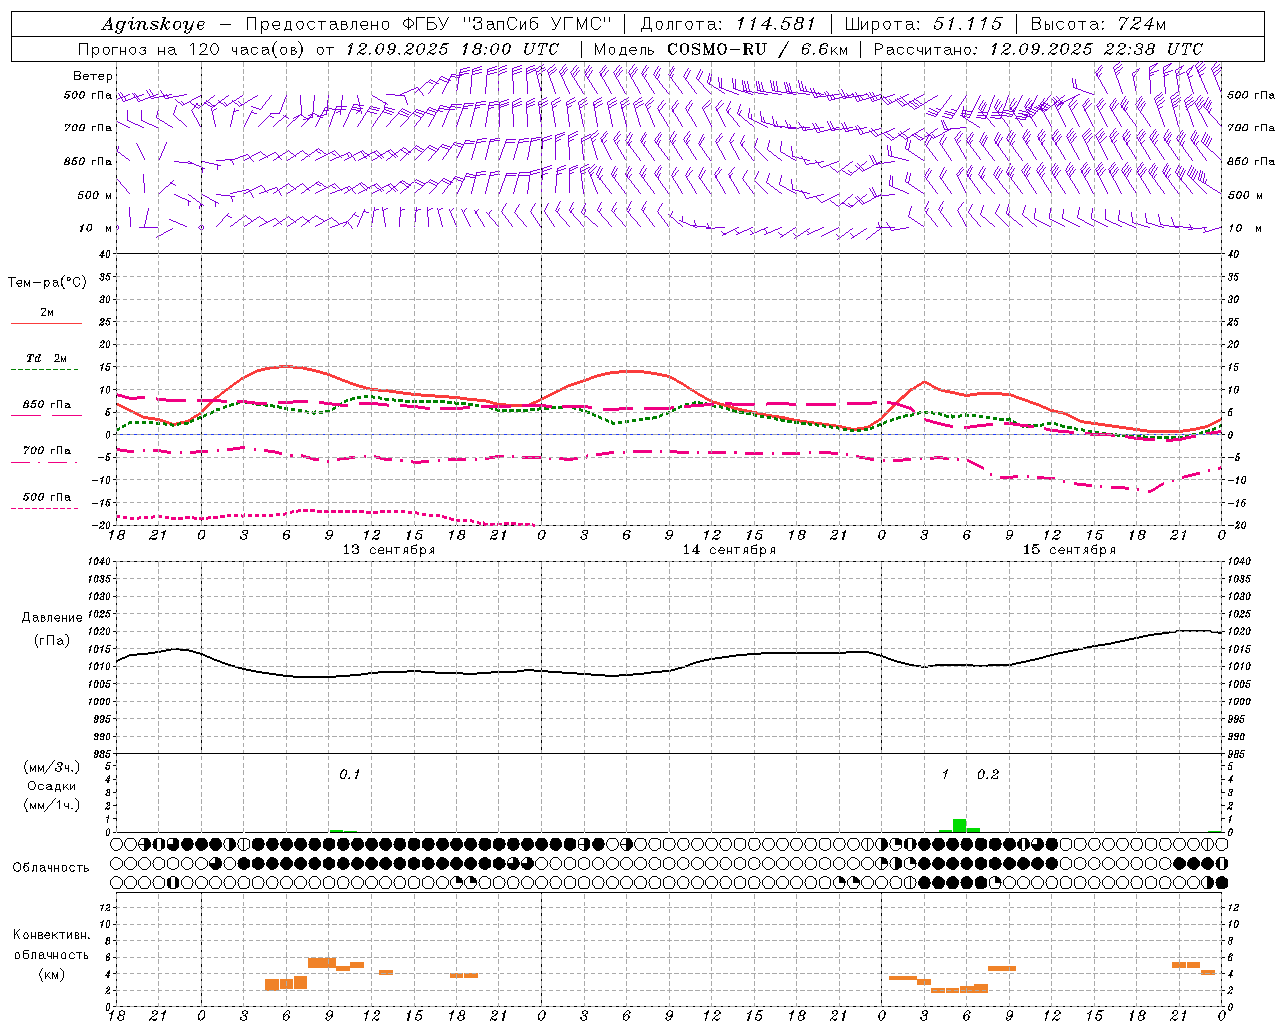Click the 1020 tick on the right pressure axis

1238,632
